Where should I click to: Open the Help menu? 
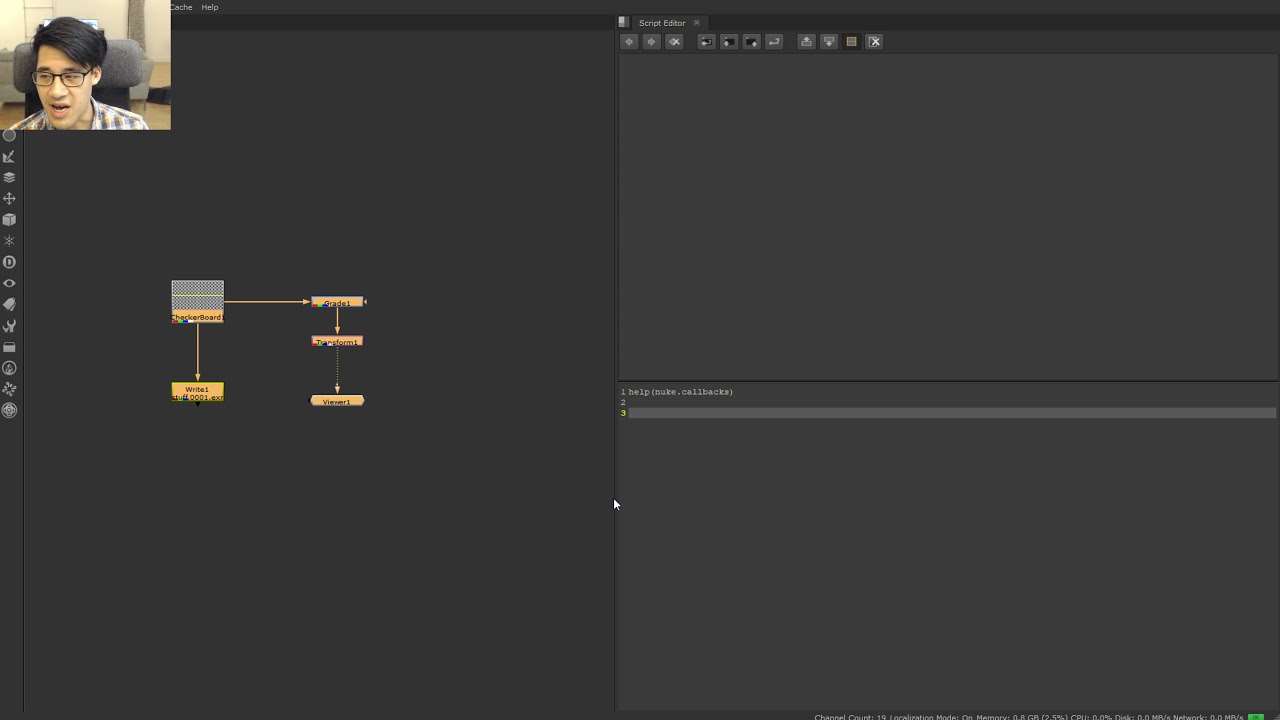210,7
